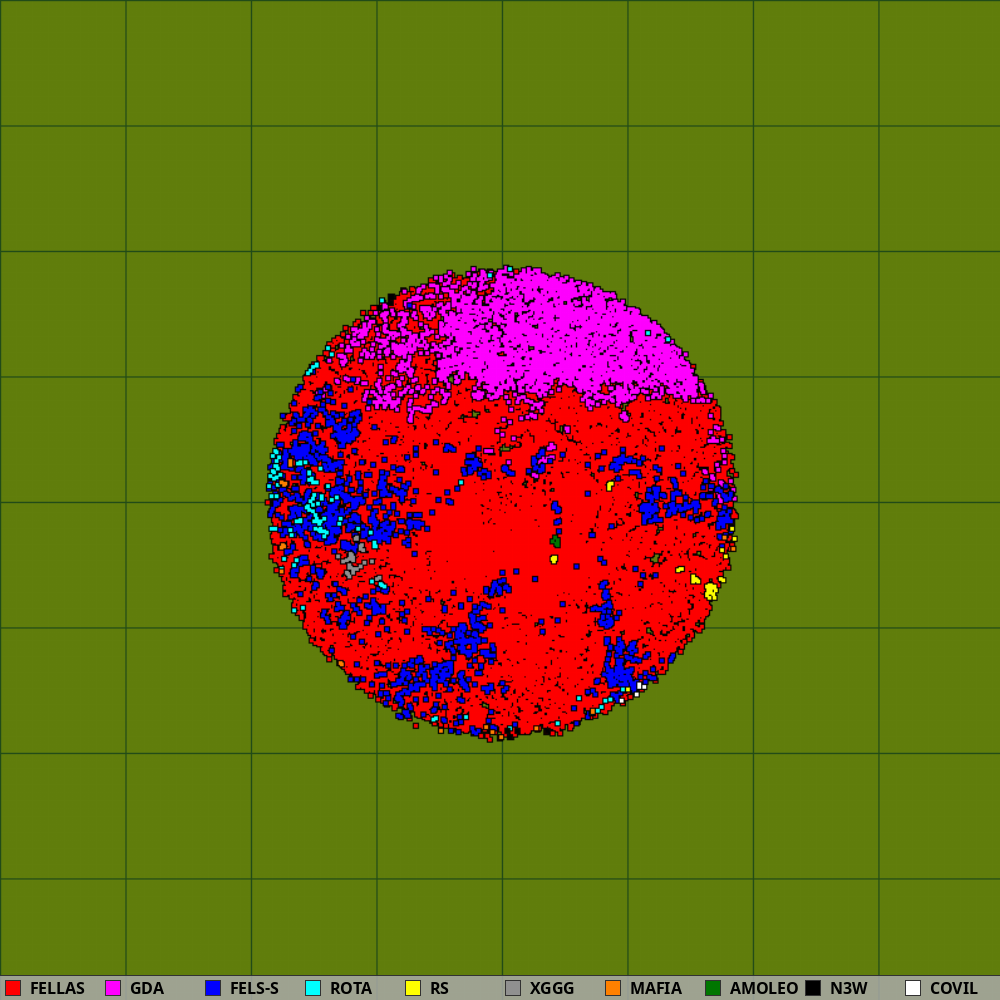
Task: Select the FELS-S legend label
Action: coord(254,988)
